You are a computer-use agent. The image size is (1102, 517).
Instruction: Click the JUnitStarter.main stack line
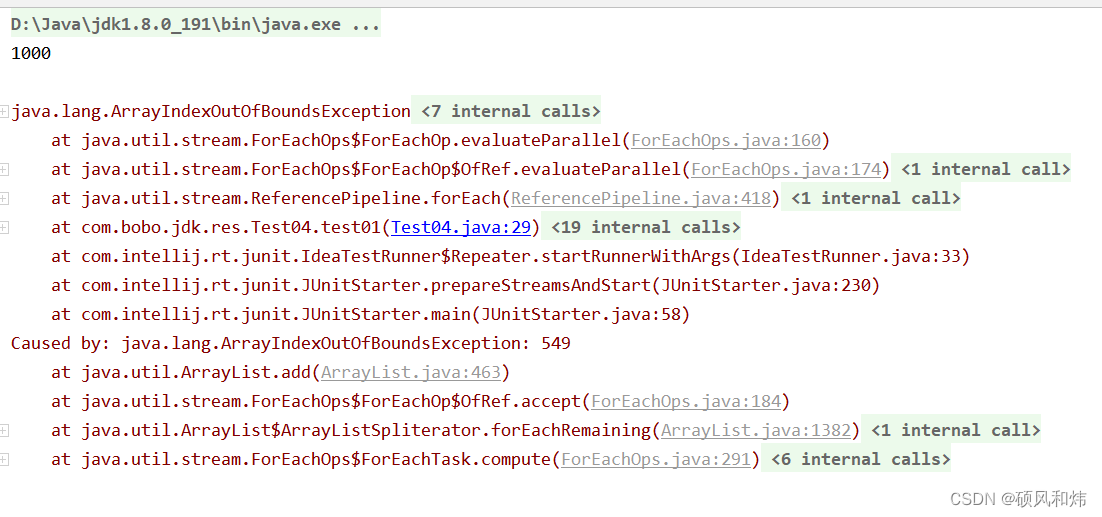[x=370, y=315]
